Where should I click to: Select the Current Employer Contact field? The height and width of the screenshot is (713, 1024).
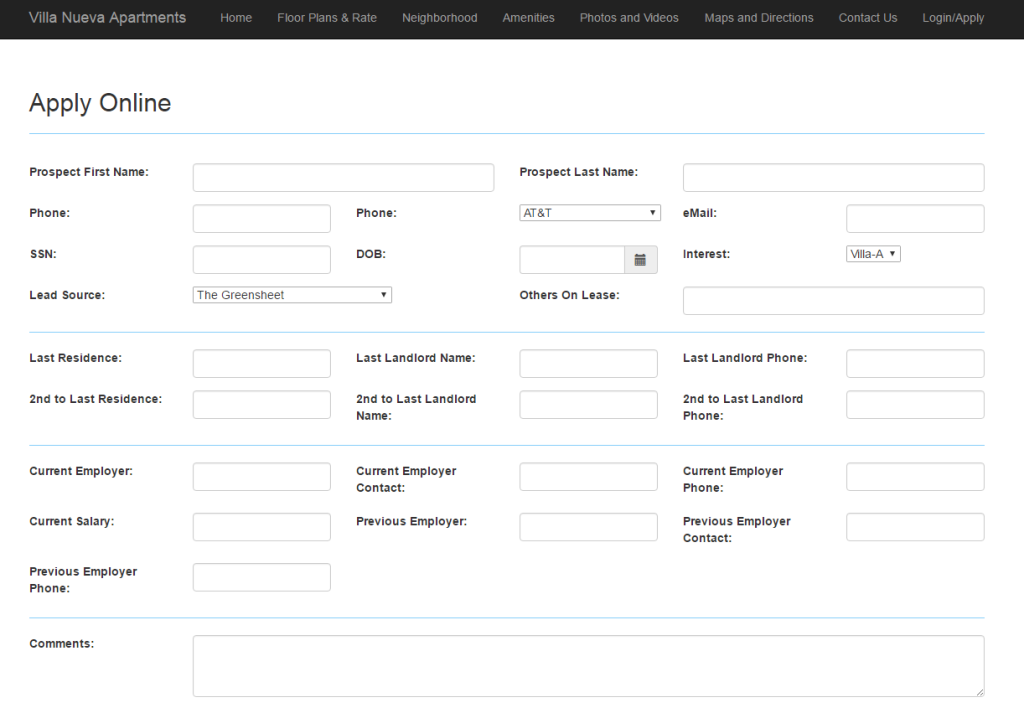tap(588, 477)
